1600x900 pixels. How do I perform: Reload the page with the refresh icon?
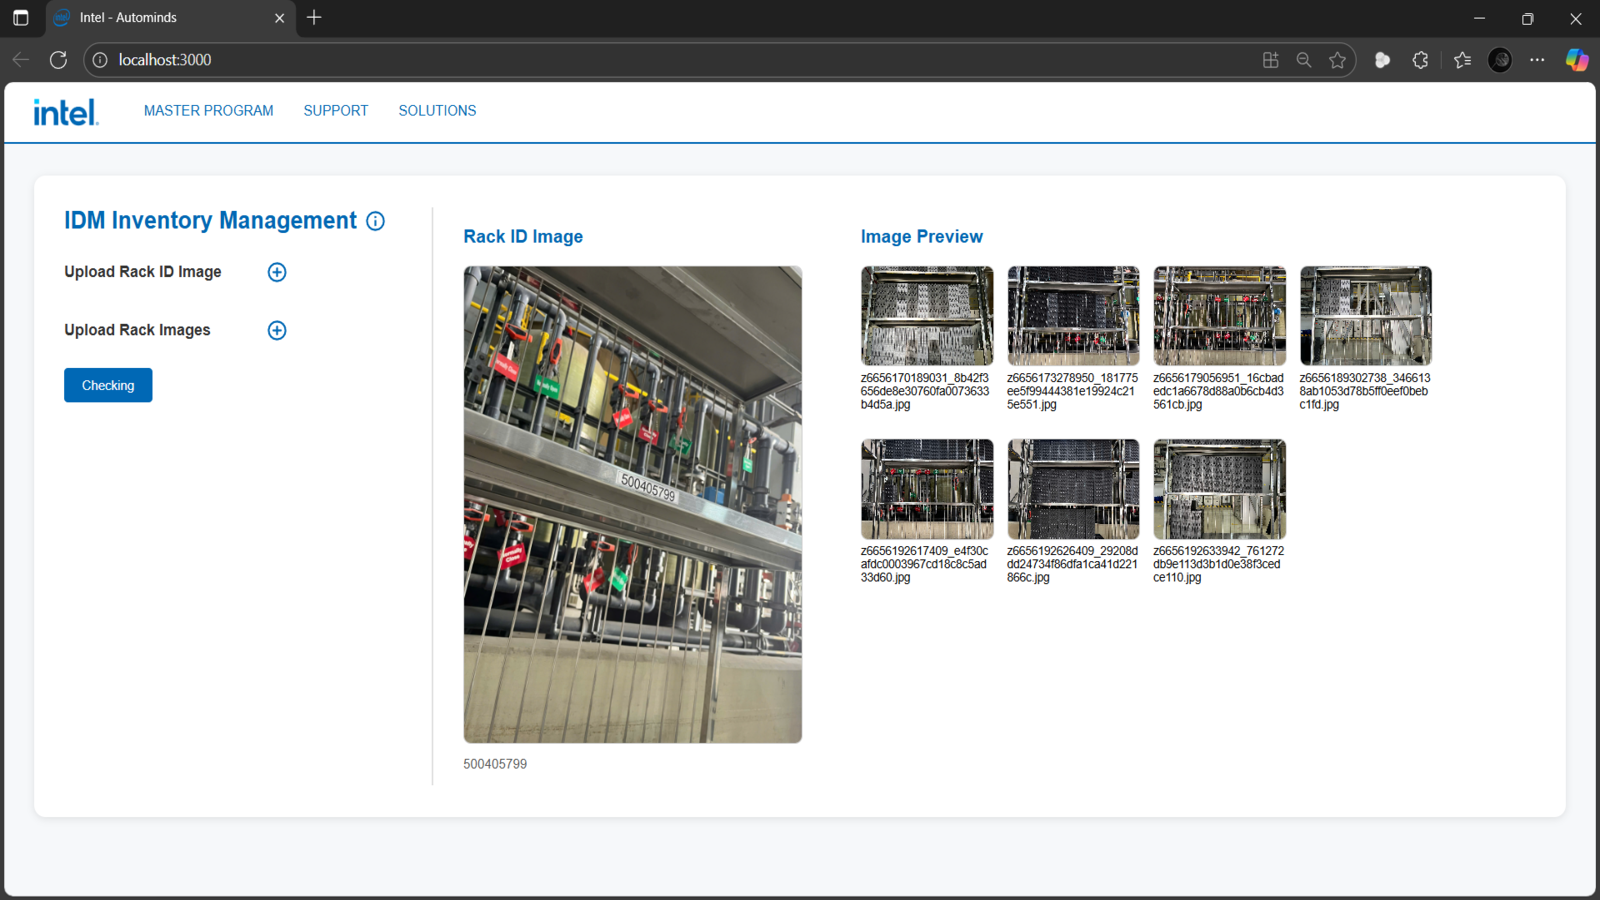tap(58, 60)
